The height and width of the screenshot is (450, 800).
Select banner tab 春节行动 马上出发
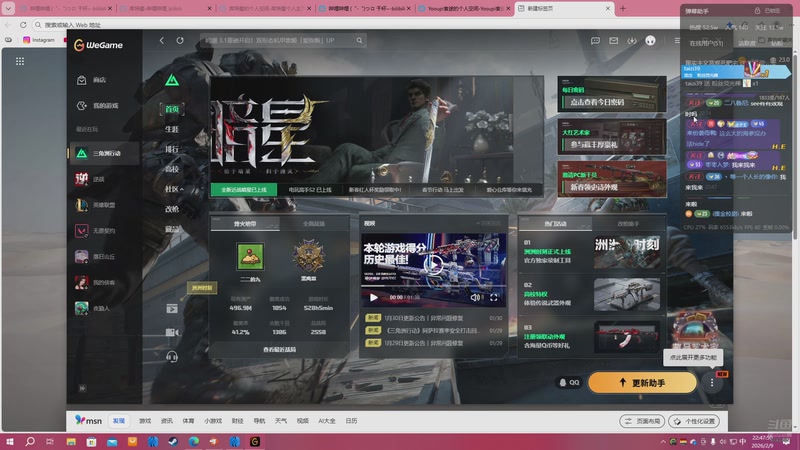pos(443,190)
